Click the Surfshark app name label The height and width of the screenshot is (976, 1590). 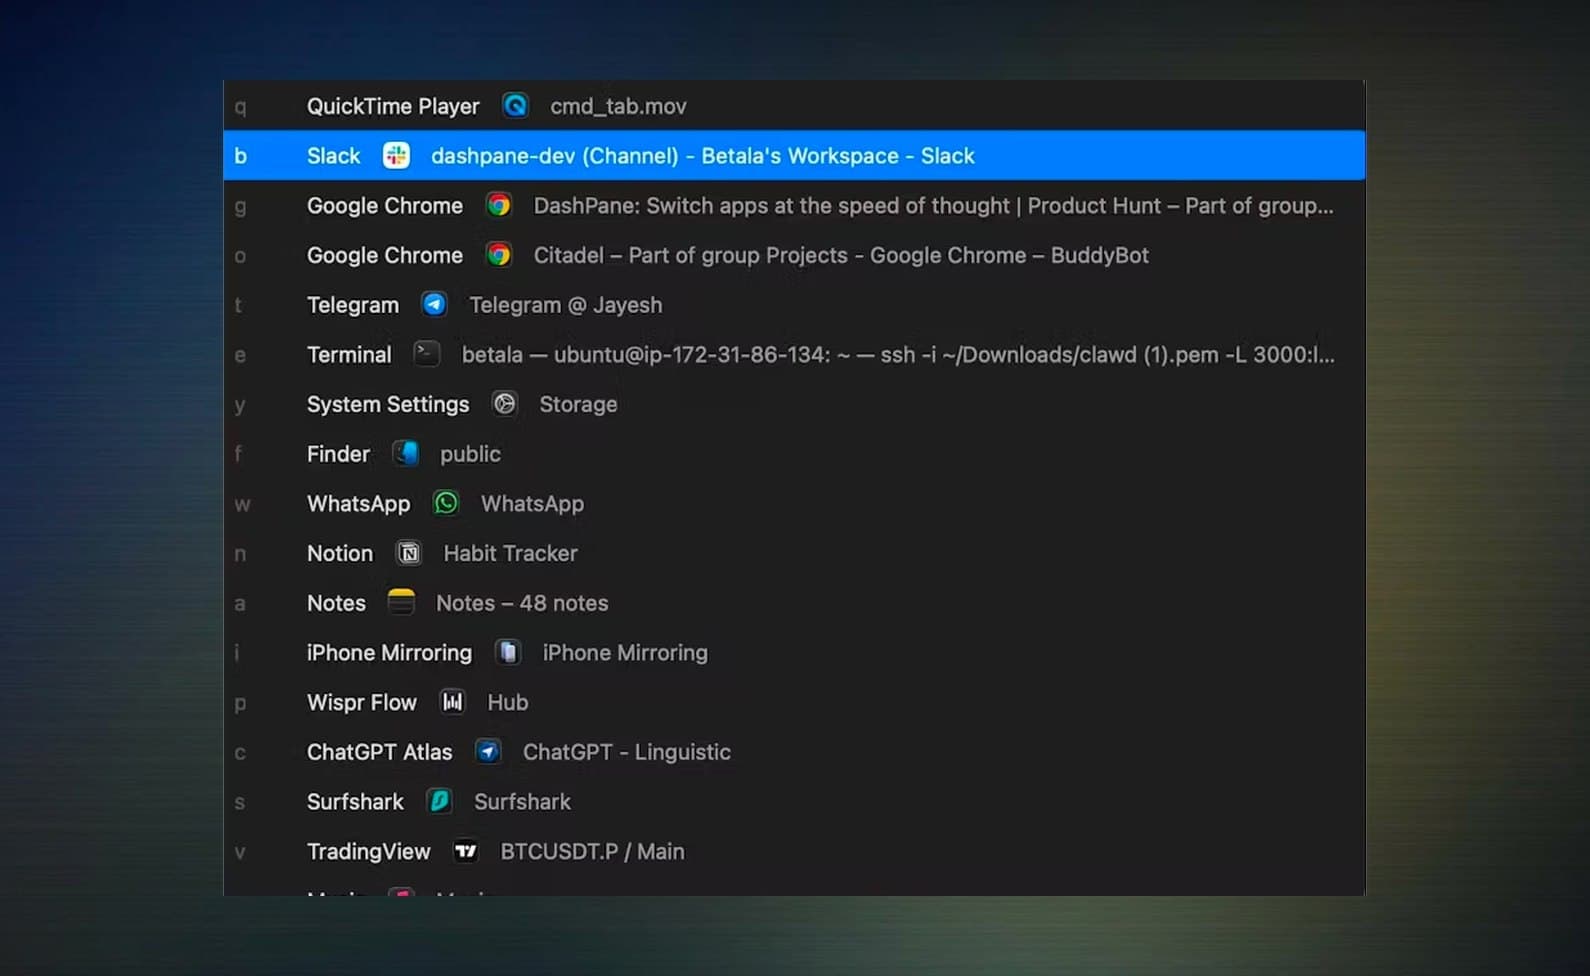tap(355, 802)
